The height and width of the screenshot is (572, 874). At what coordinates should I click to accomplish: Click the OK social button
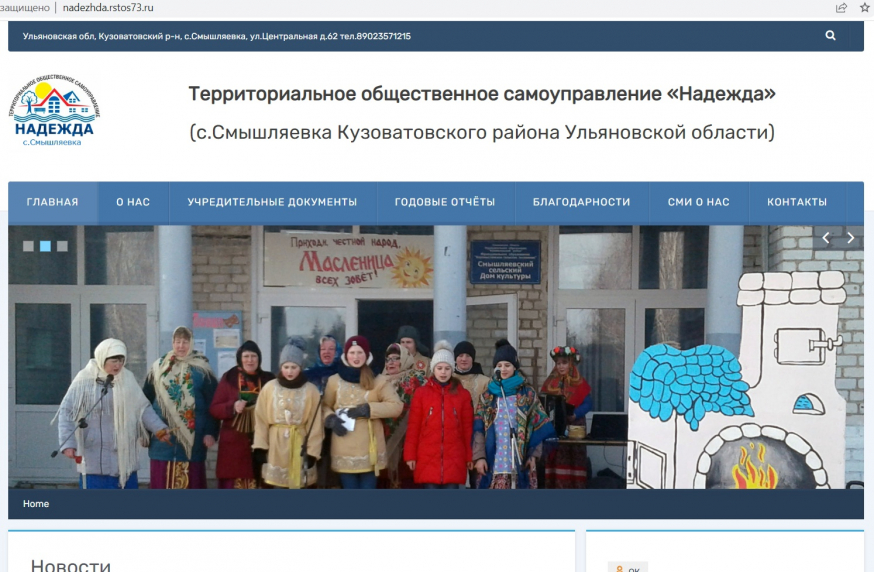pos(628,568)
